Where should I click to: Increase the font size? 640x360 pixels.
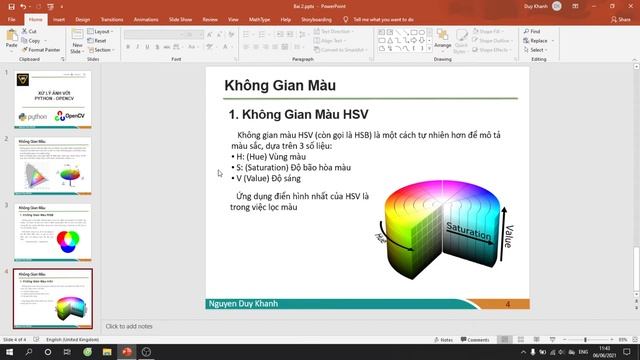coord(210,35)
